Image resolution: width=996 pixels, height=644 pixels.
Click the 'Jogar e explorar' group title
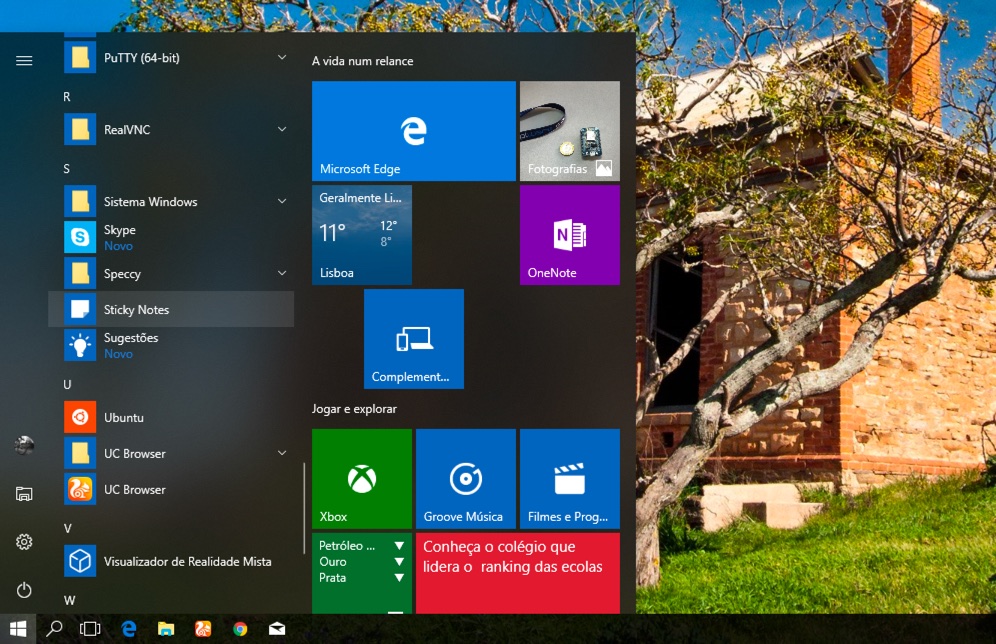point(354,409)
